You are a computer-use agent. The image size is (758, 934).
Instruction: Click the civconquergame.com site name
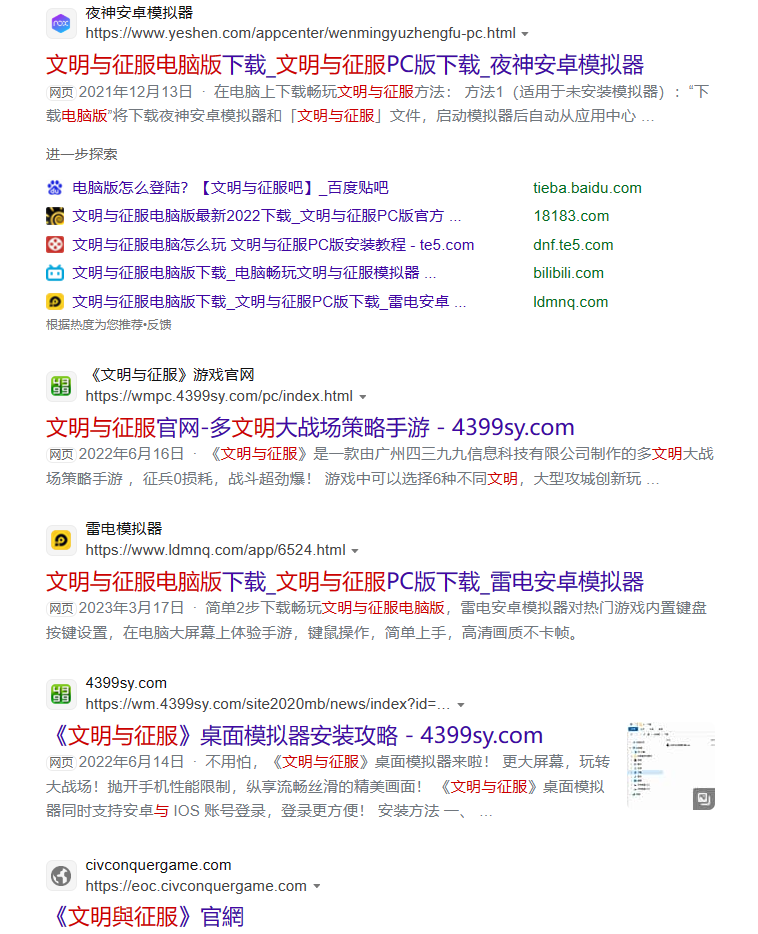(158, 865)
